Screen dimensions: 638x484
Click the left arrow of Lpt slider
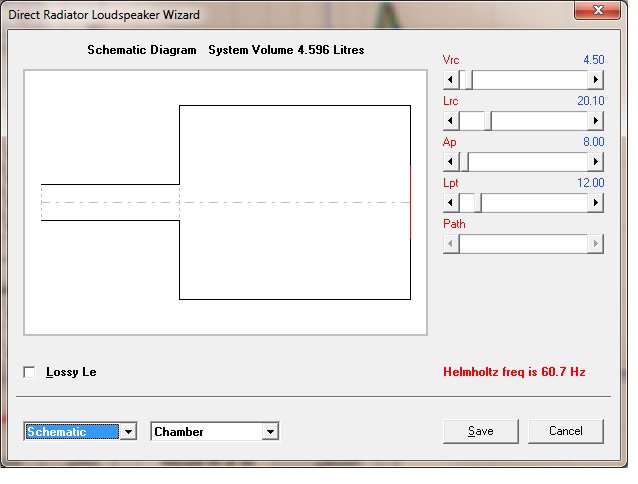[x=451, y=203]
